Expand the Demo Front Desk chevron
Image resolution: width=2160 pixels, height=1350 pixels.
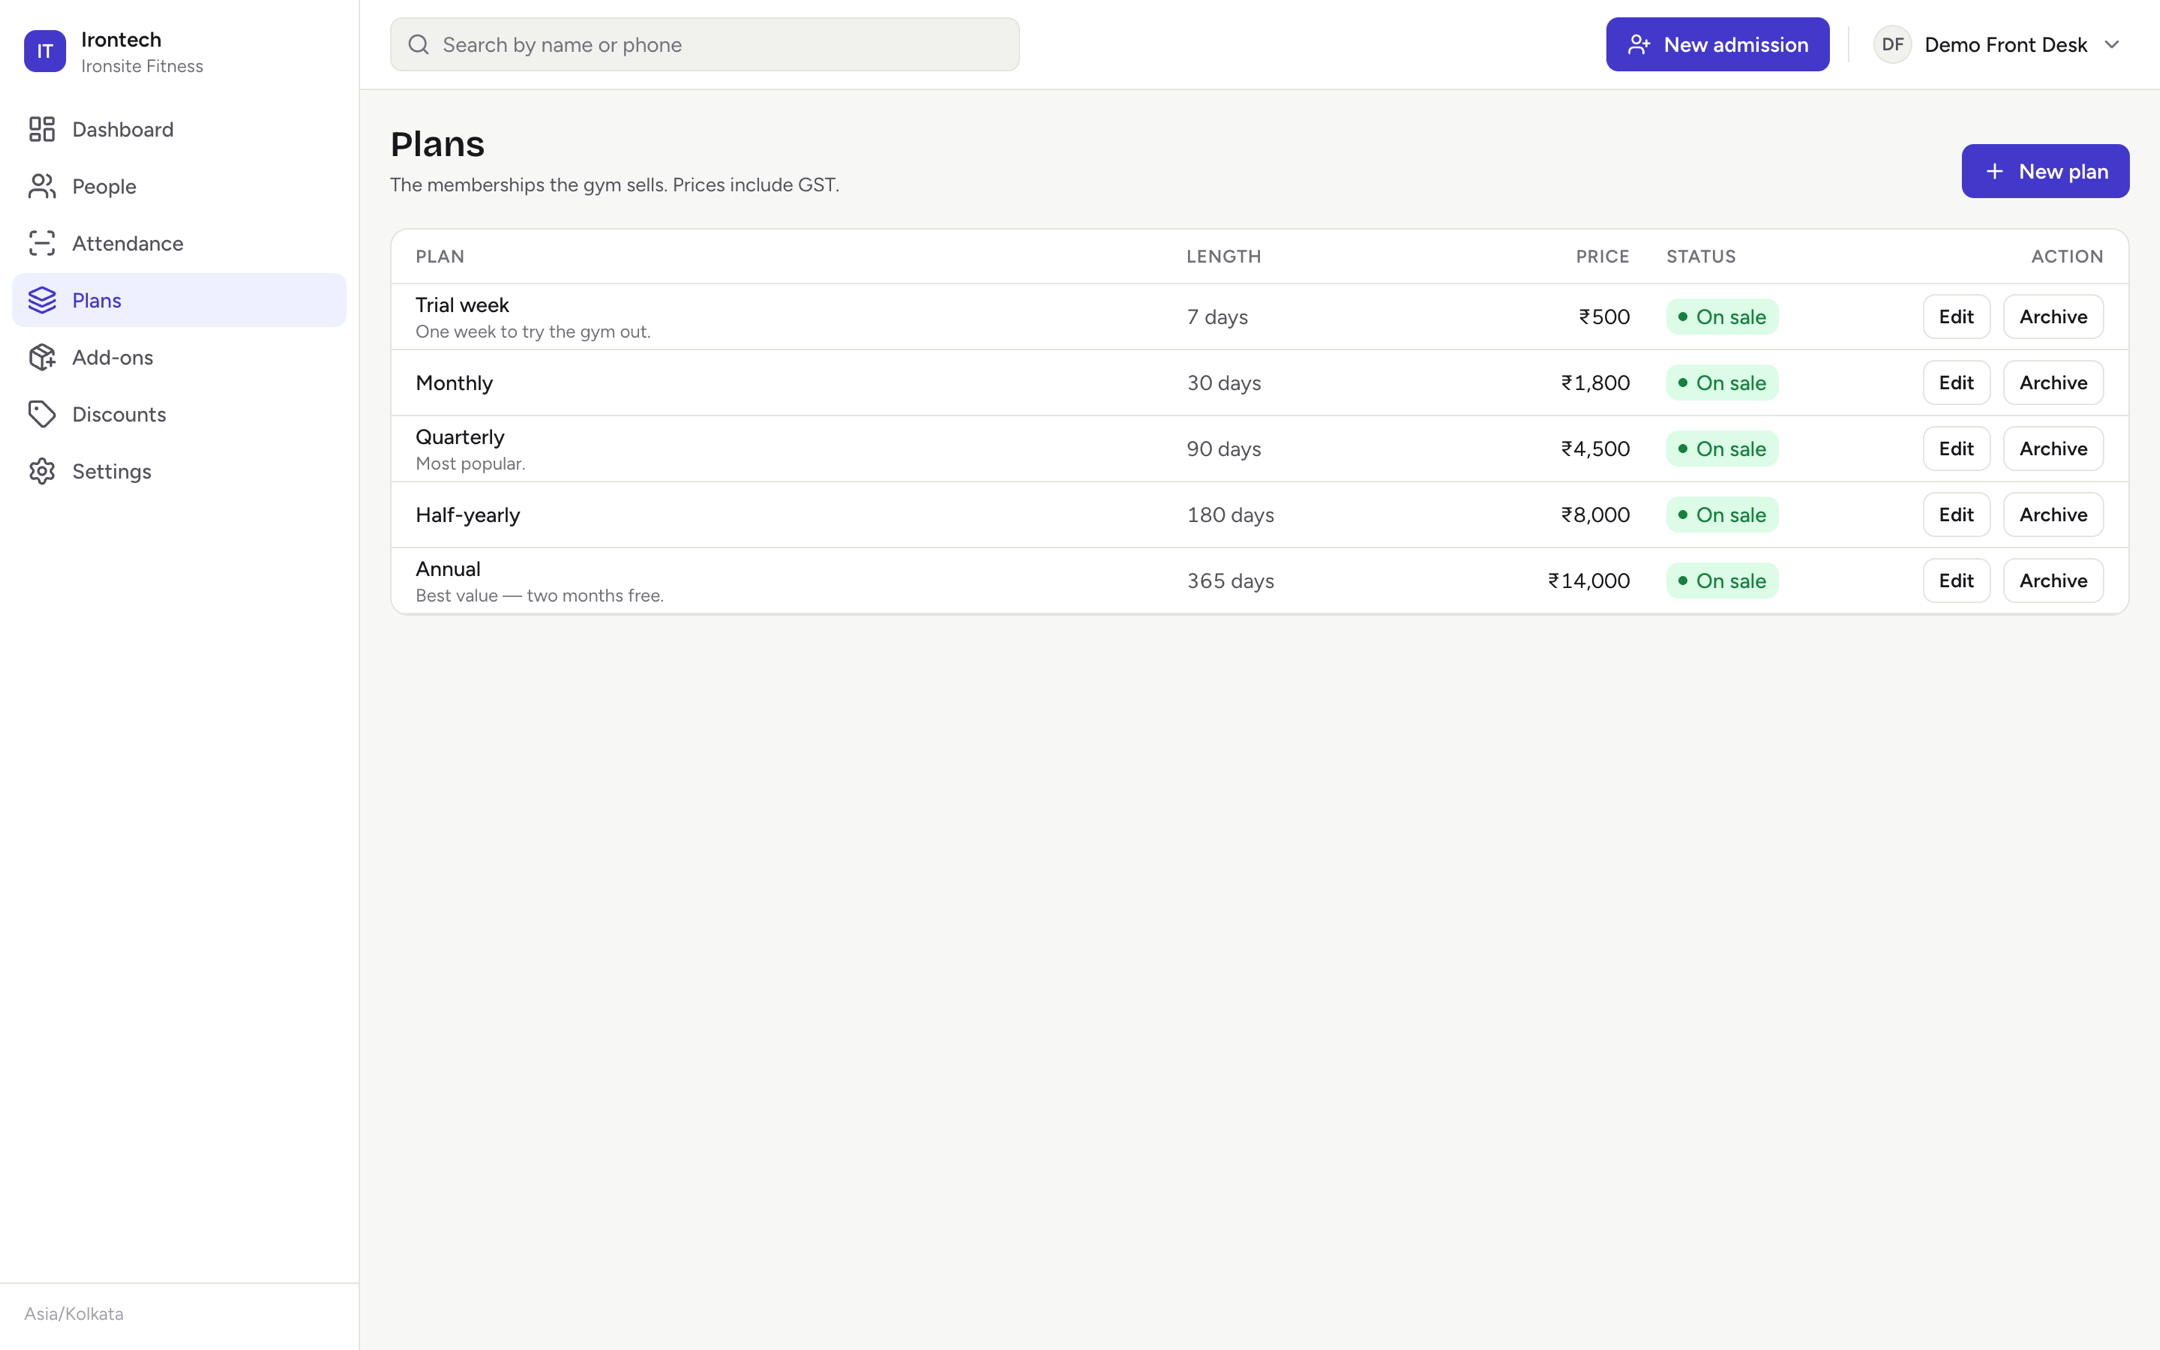pyautogui.click(x=2112, y=44)
